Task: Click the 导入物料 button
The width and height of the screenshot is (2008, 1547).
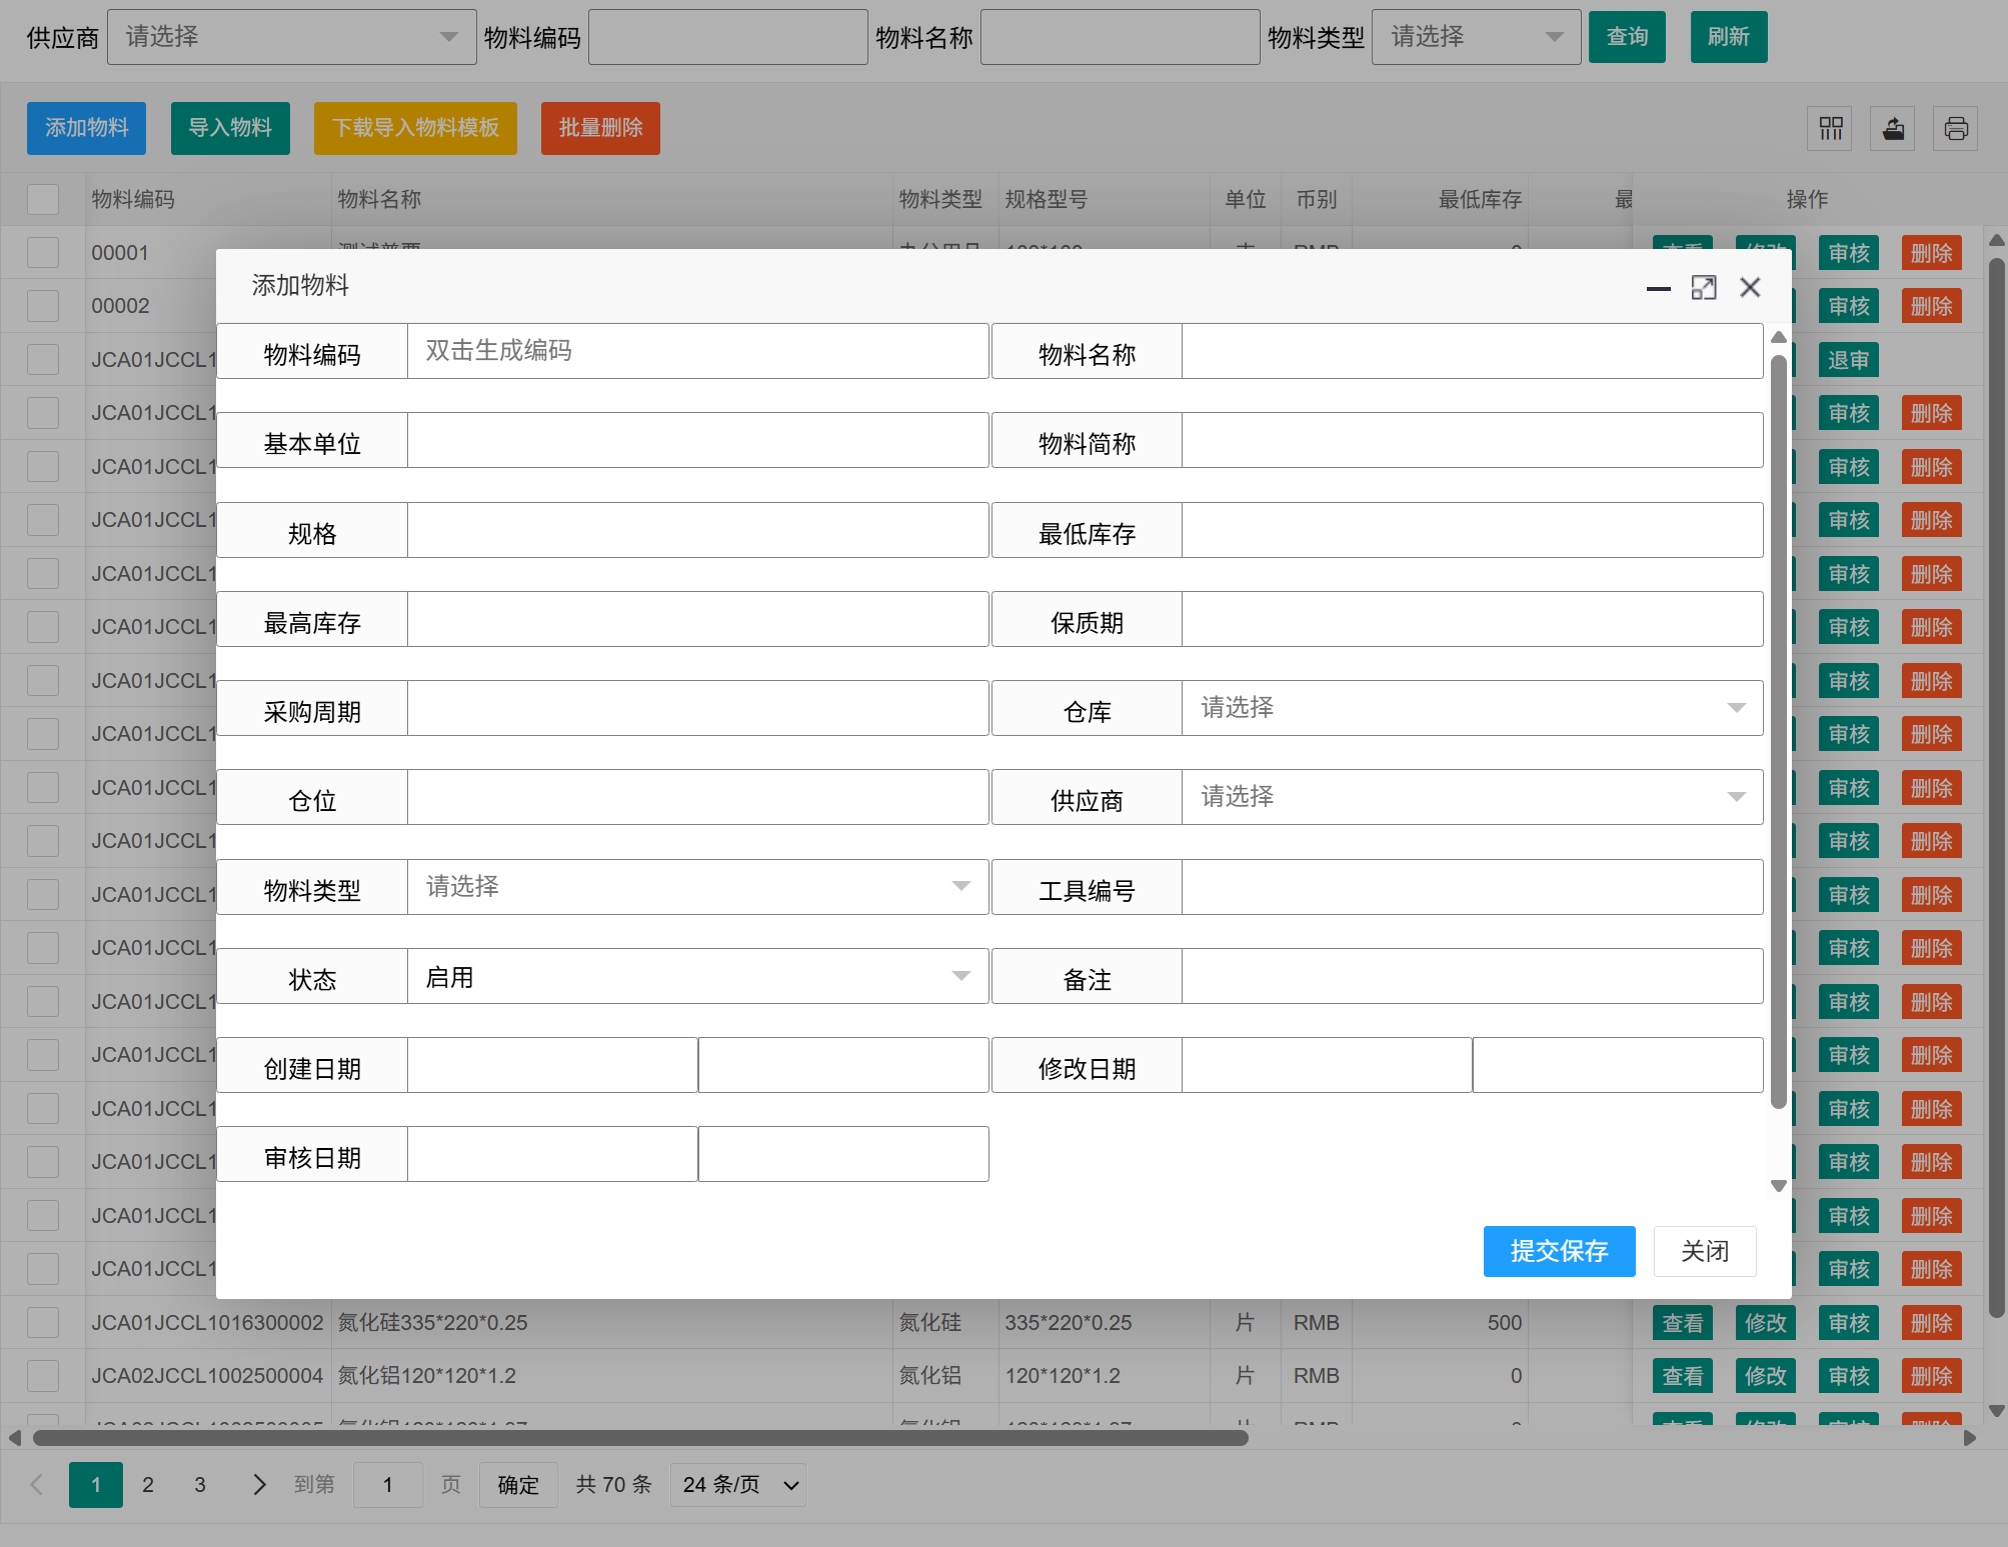Action: click(230, 128)
